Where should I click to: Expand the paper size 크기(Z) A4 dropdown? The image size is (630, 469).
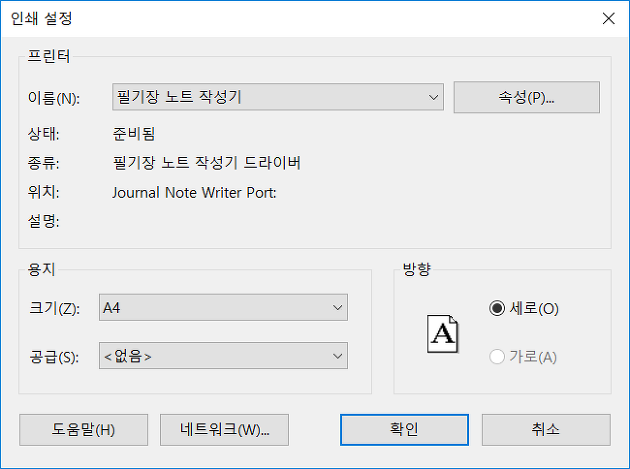(x=223, y=307)
